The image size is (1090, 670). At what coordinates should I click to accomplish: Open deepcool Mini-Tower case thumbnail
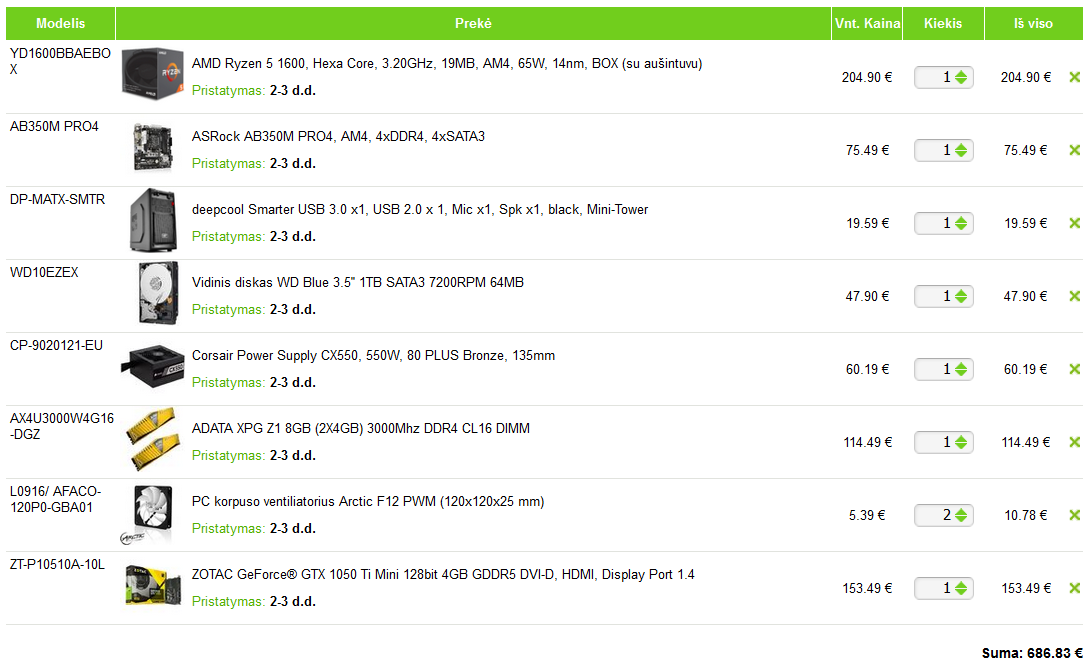pyautogui.click(x=153, y=220)
